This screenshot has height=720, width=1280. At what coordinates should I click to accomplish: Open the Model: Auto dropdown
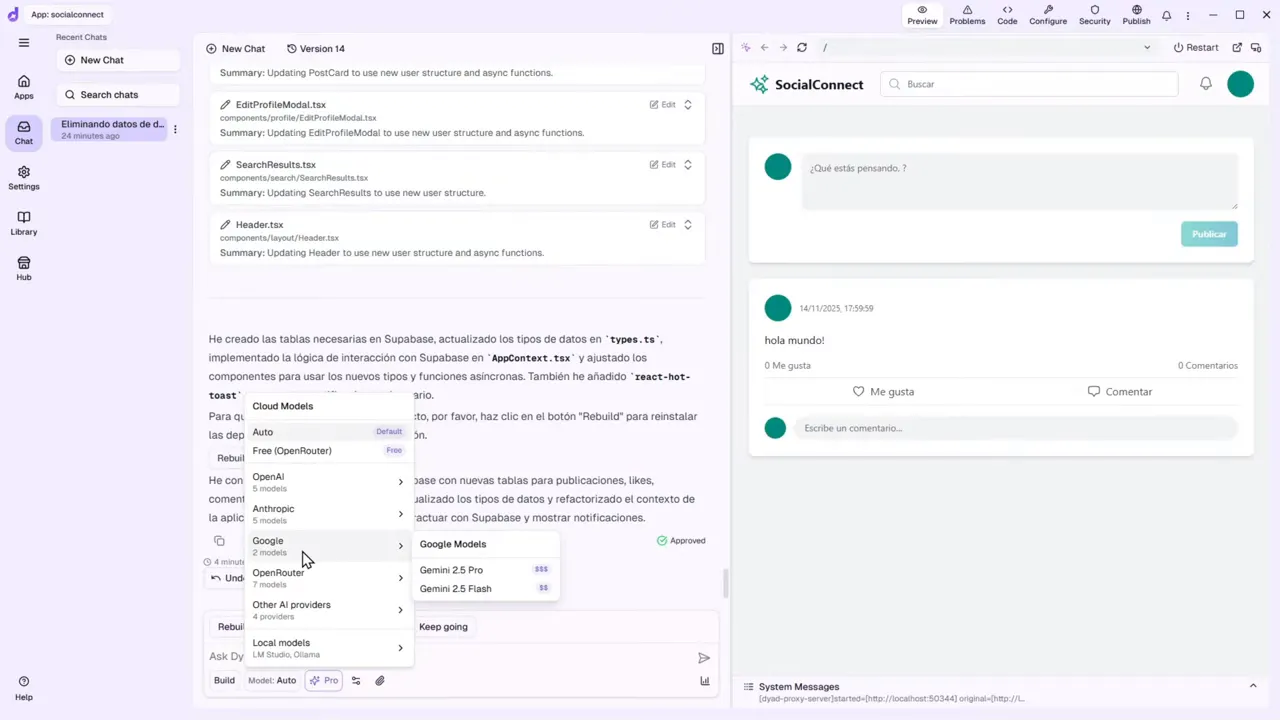[x=272, y=680]
